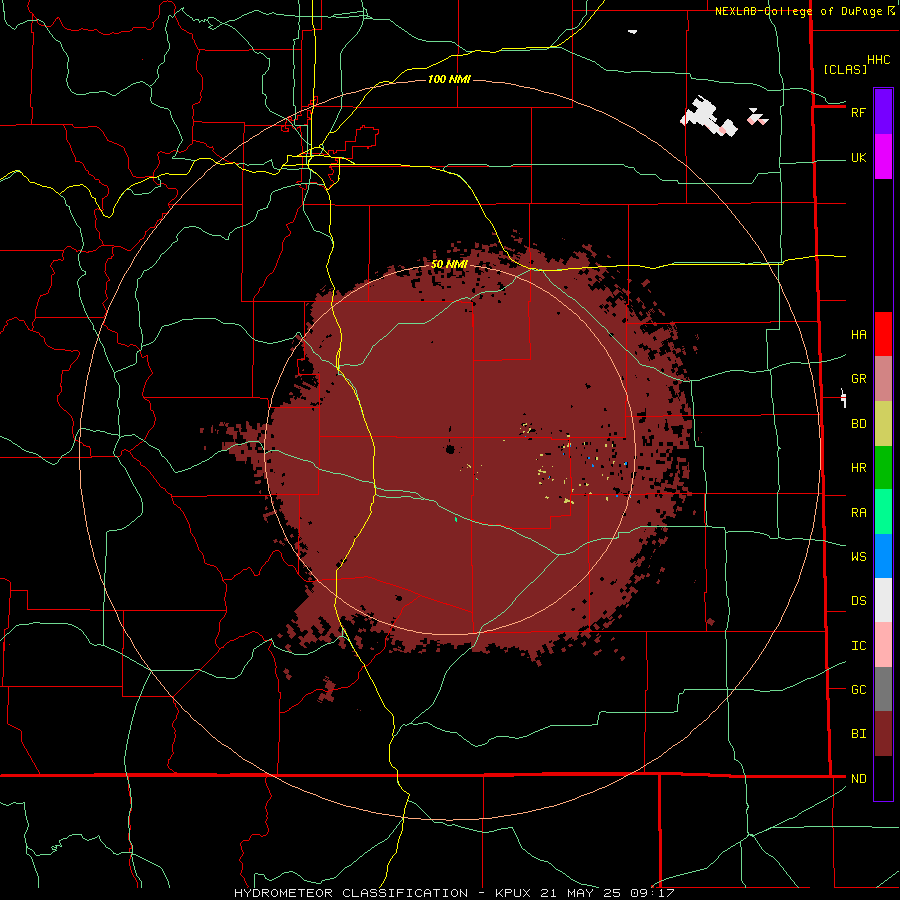
Task: Click the 'NEXLAB-College of DuPage' credit text
Action: [800, 11]
